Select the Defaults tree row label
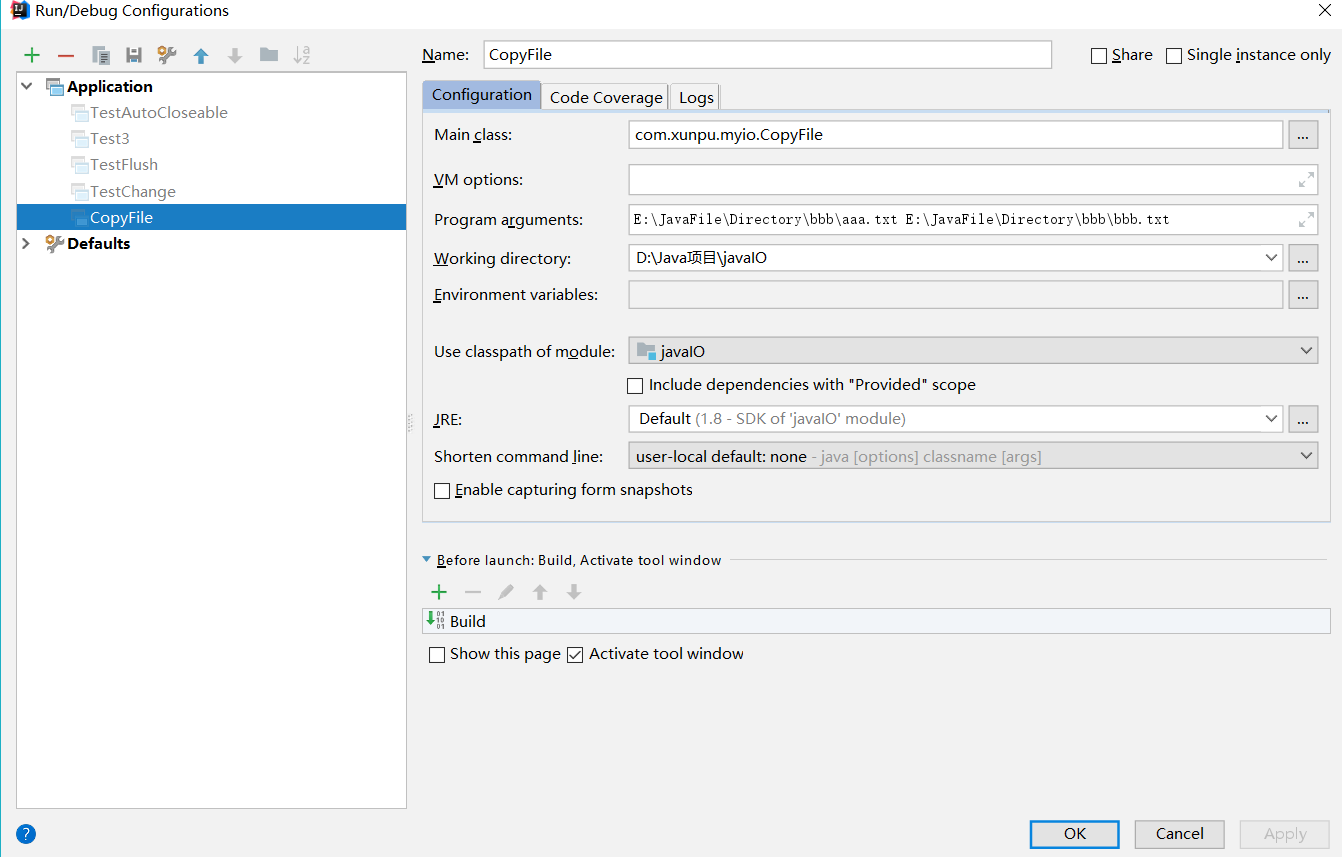The height and width of the screenshot is (857, 1342). pos(99,244)
